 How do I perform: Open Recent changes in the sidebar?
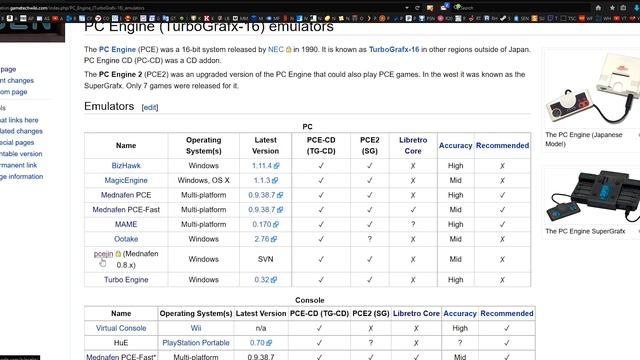[17, 81]
